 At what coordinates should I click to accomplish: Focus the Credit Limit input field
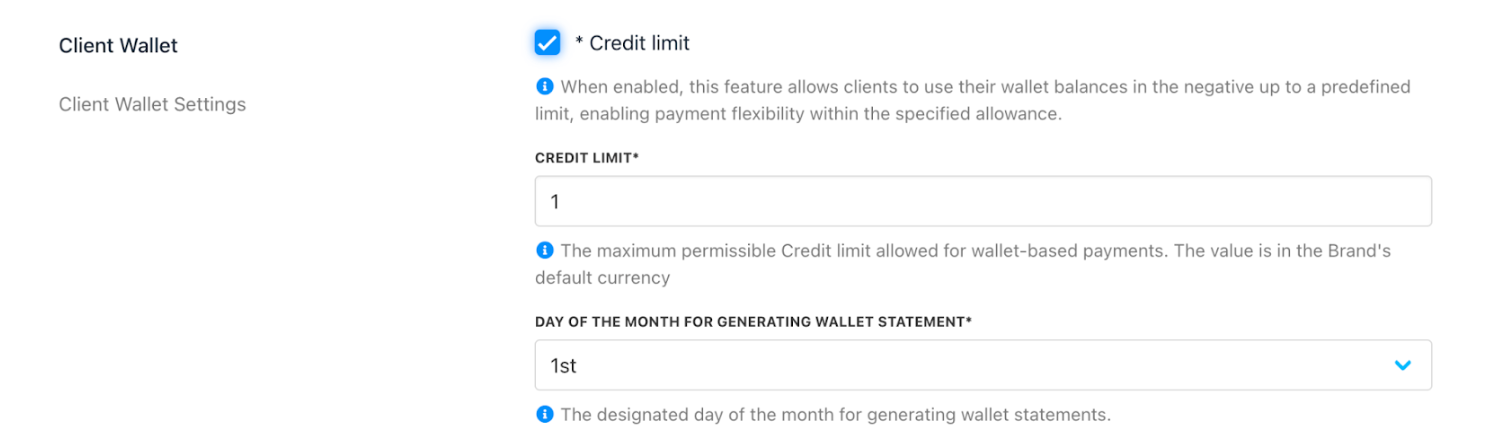[983, 201]
